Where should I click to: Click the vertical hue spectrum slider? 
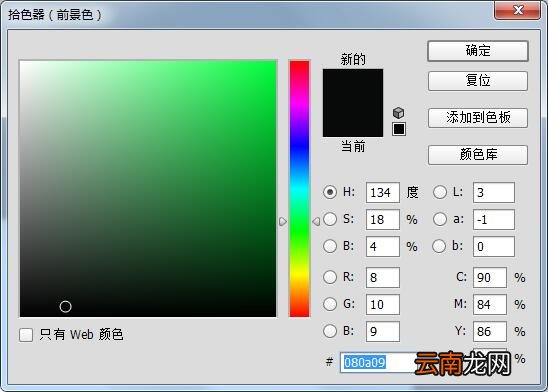click(299, 189)
